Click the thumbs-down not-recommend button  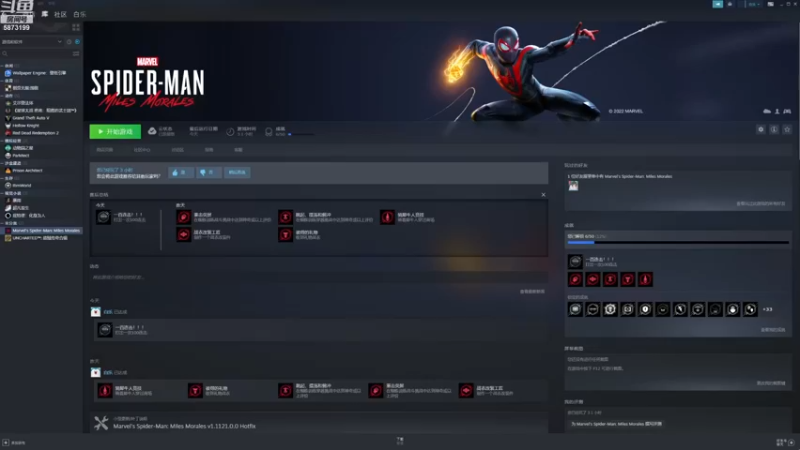point(209,172)
